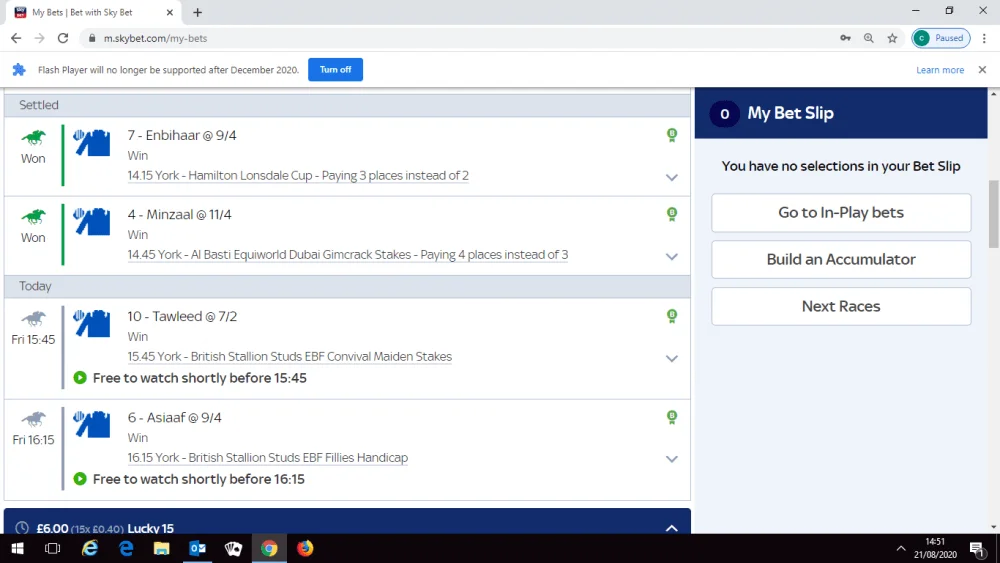Open the 15.45 York Convival Maiden link
The image size is (1000, 563).
[290, 356]
